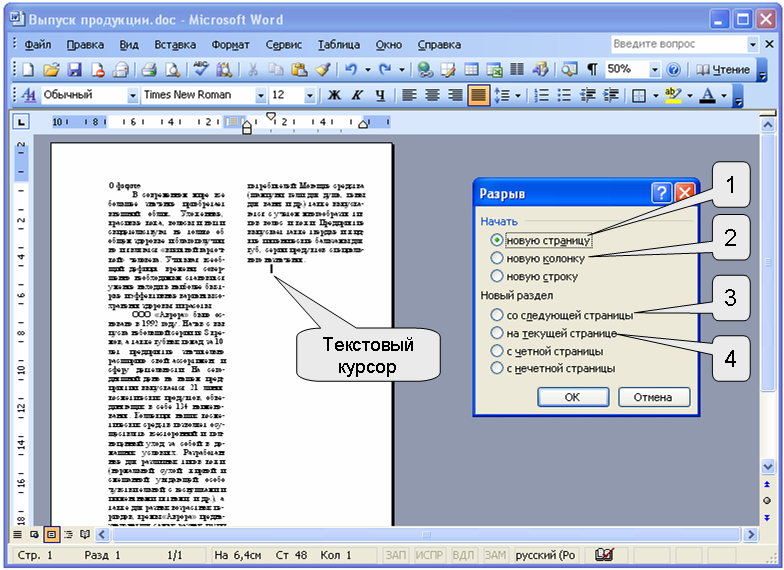Viewport: 784px width, 570px height.
Task: Click the Print icon in toolbar
Action: pos(148,70)
